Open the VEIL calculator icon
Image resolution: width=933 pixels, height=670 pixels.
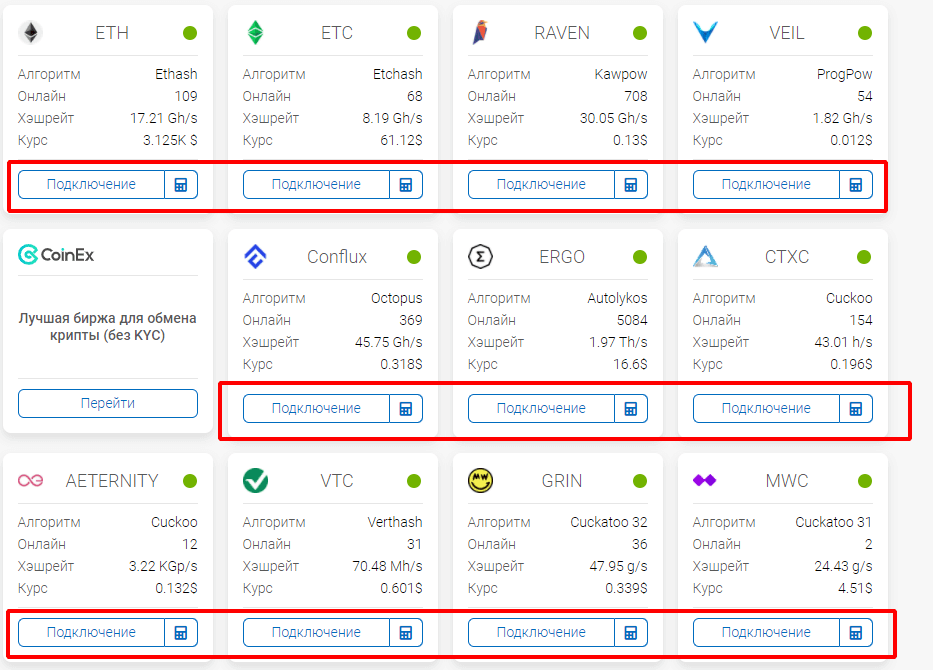pyautogui.click(x=856, y=184)
